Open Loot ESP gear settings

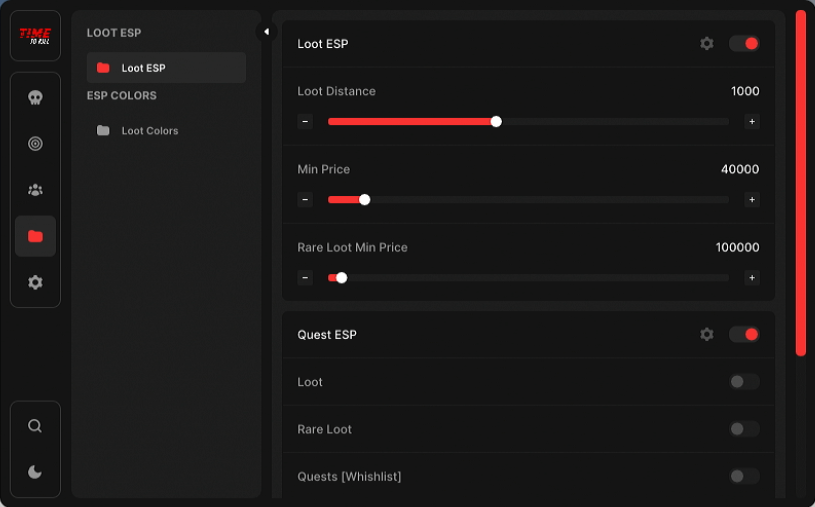pyautogui.click(x=707, y=44)
